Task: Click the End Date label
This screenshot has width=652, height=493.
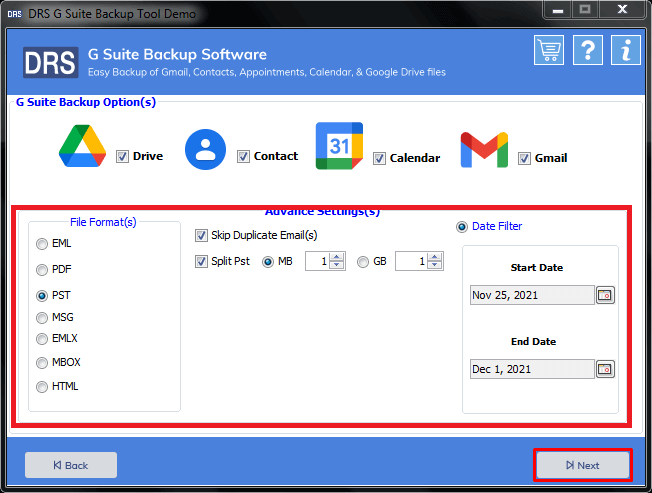Action: click(x=533, y=342)
